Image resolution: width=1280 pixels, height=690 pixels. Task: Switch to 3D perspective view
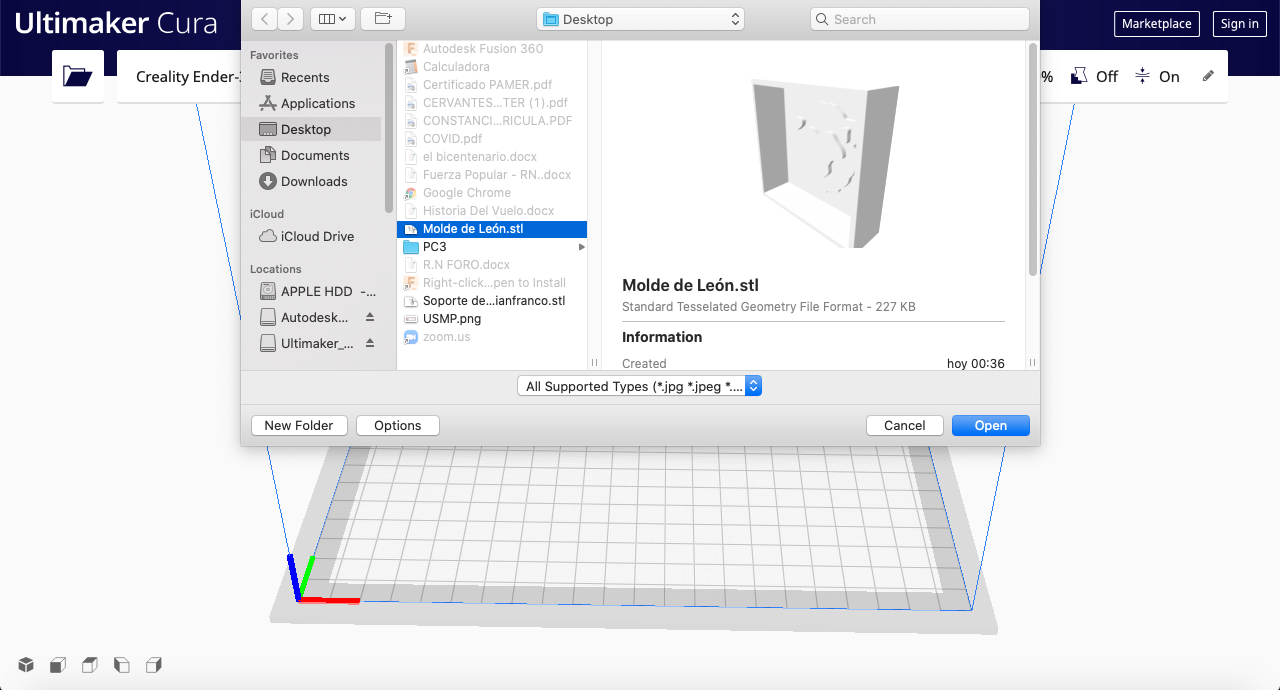(x=26, y=665)
